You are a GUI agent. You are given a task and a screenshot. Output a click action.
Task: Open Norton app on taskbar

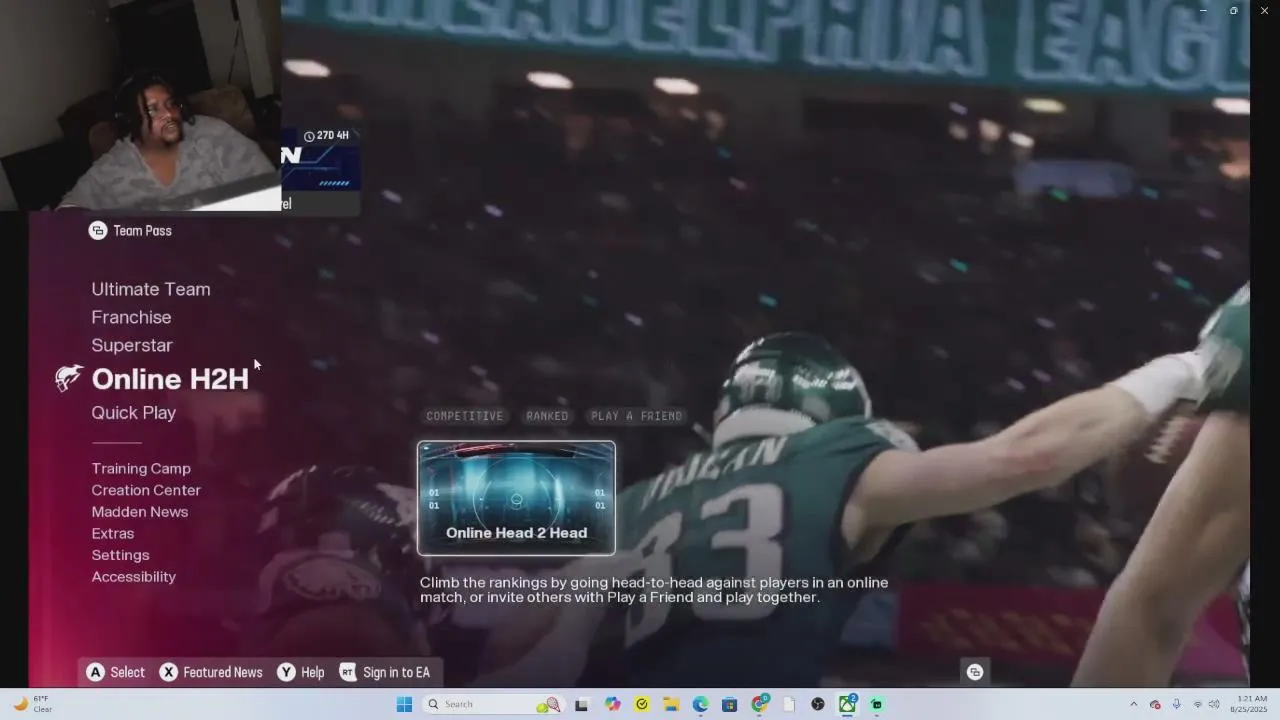coord(642,704)
